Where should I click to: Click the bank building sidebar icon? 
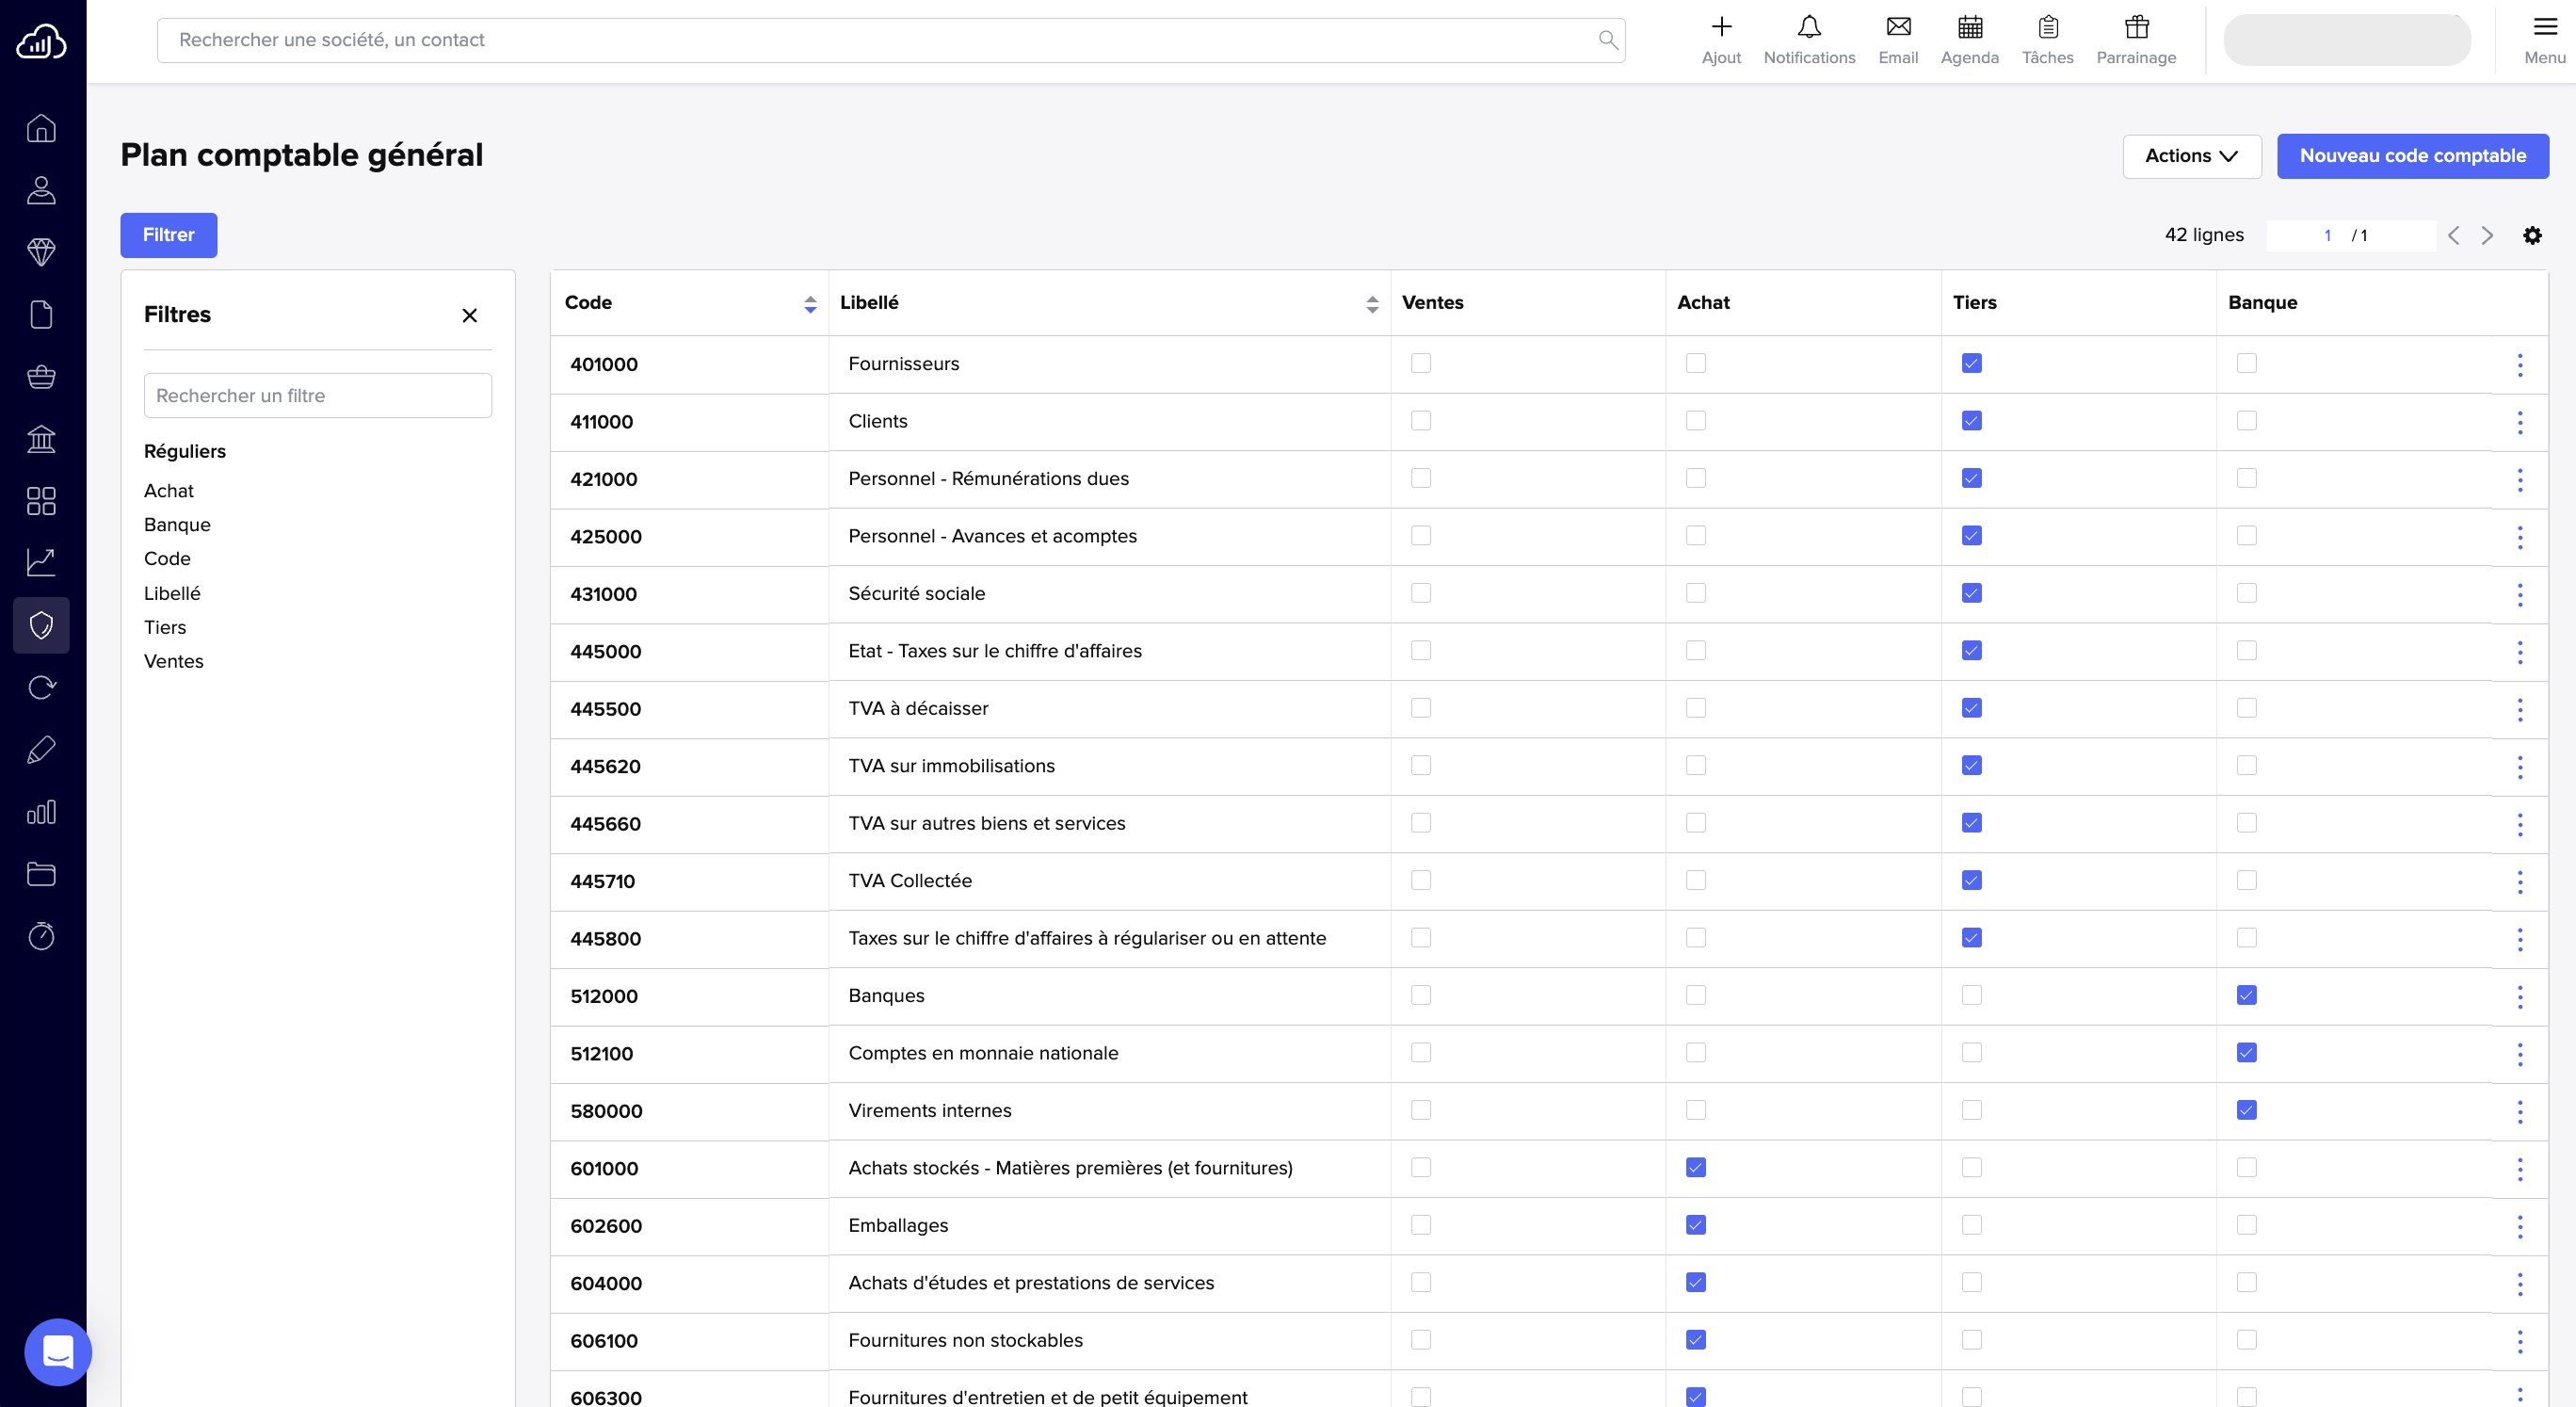coord(41,439)
